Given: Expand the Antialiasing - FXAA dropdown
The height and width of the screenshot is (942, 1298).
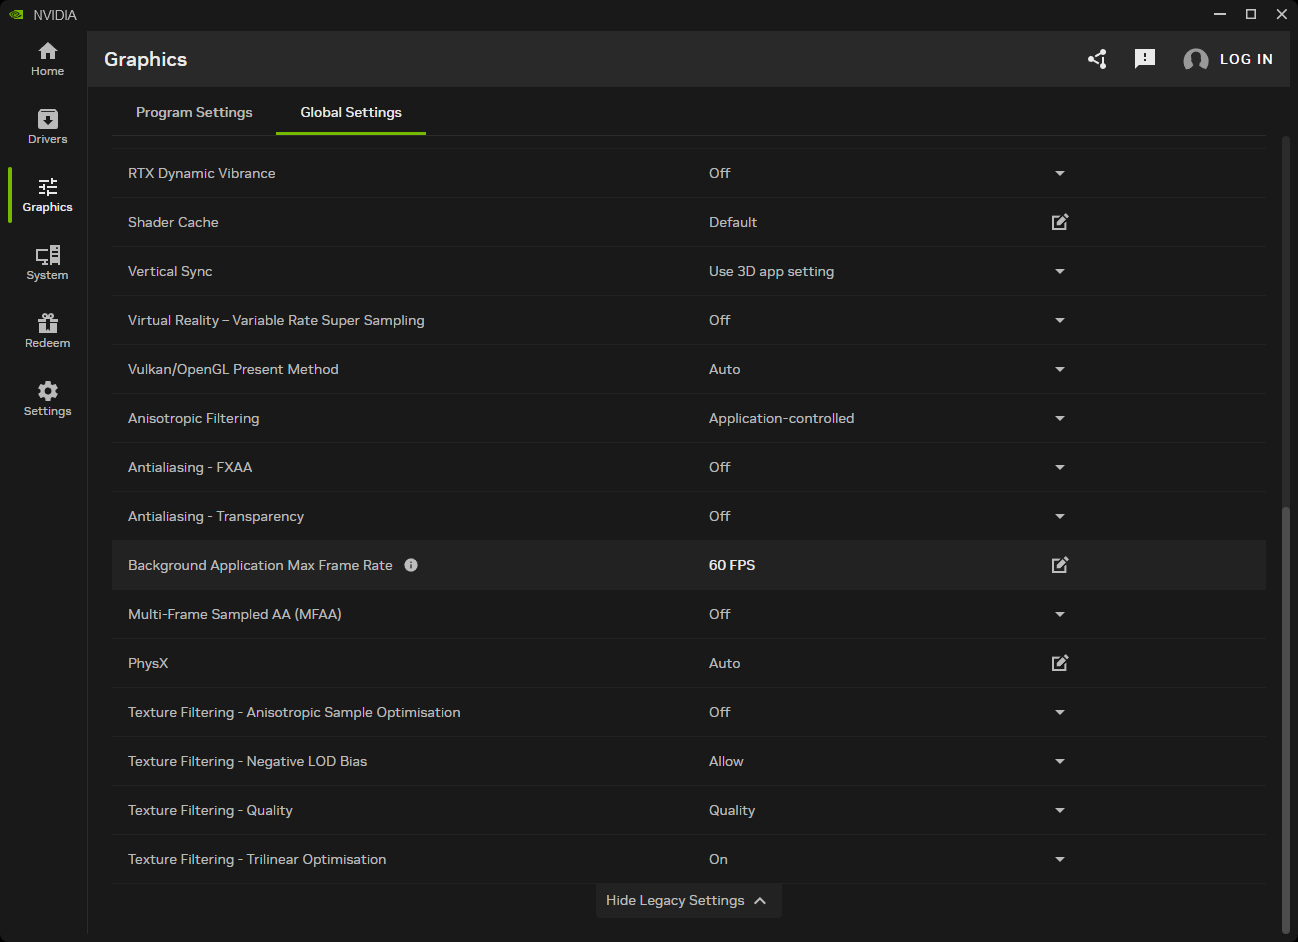Looking at the screenshot, I should coord(1060,467).
